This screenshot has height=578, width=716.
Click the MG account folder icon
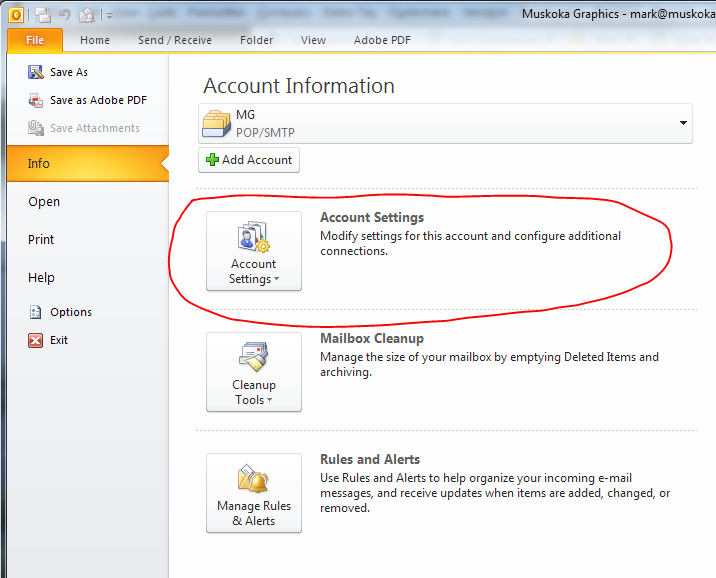[x=216, y=123]
